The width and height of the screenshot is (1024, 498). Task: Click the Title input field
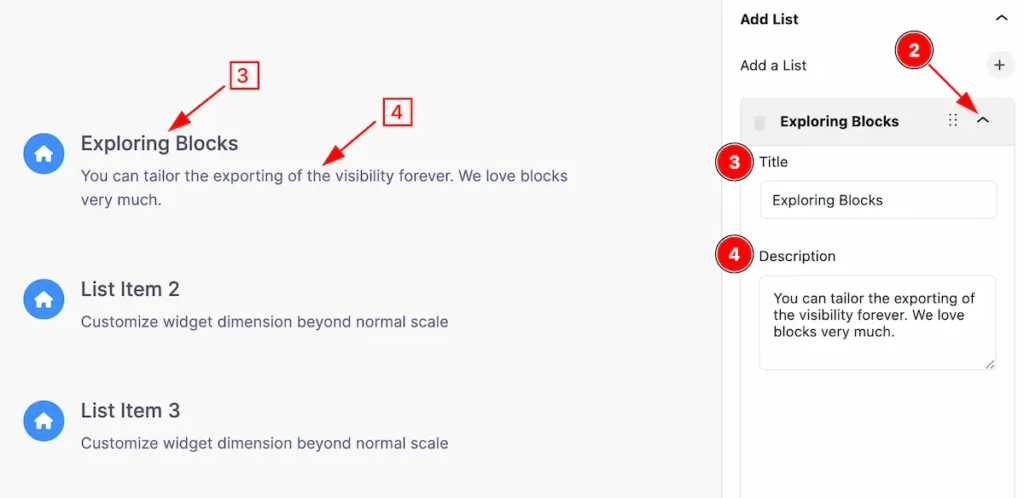coord(878,200)
